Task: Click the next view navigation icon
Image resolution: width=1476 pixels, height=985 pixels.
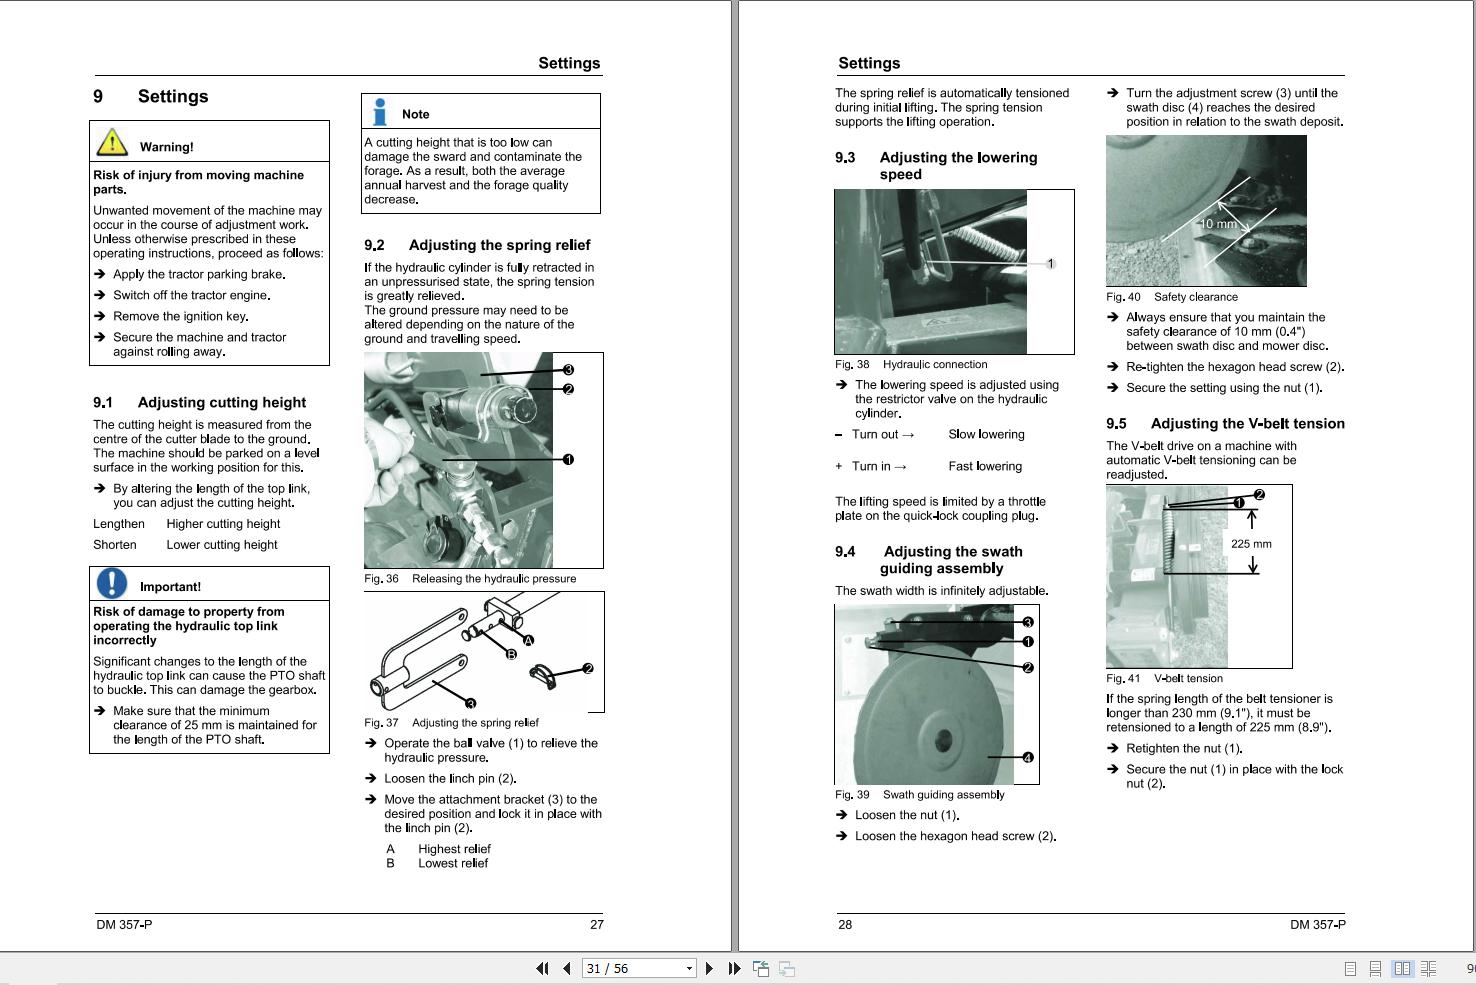Action: pos(787,968)
